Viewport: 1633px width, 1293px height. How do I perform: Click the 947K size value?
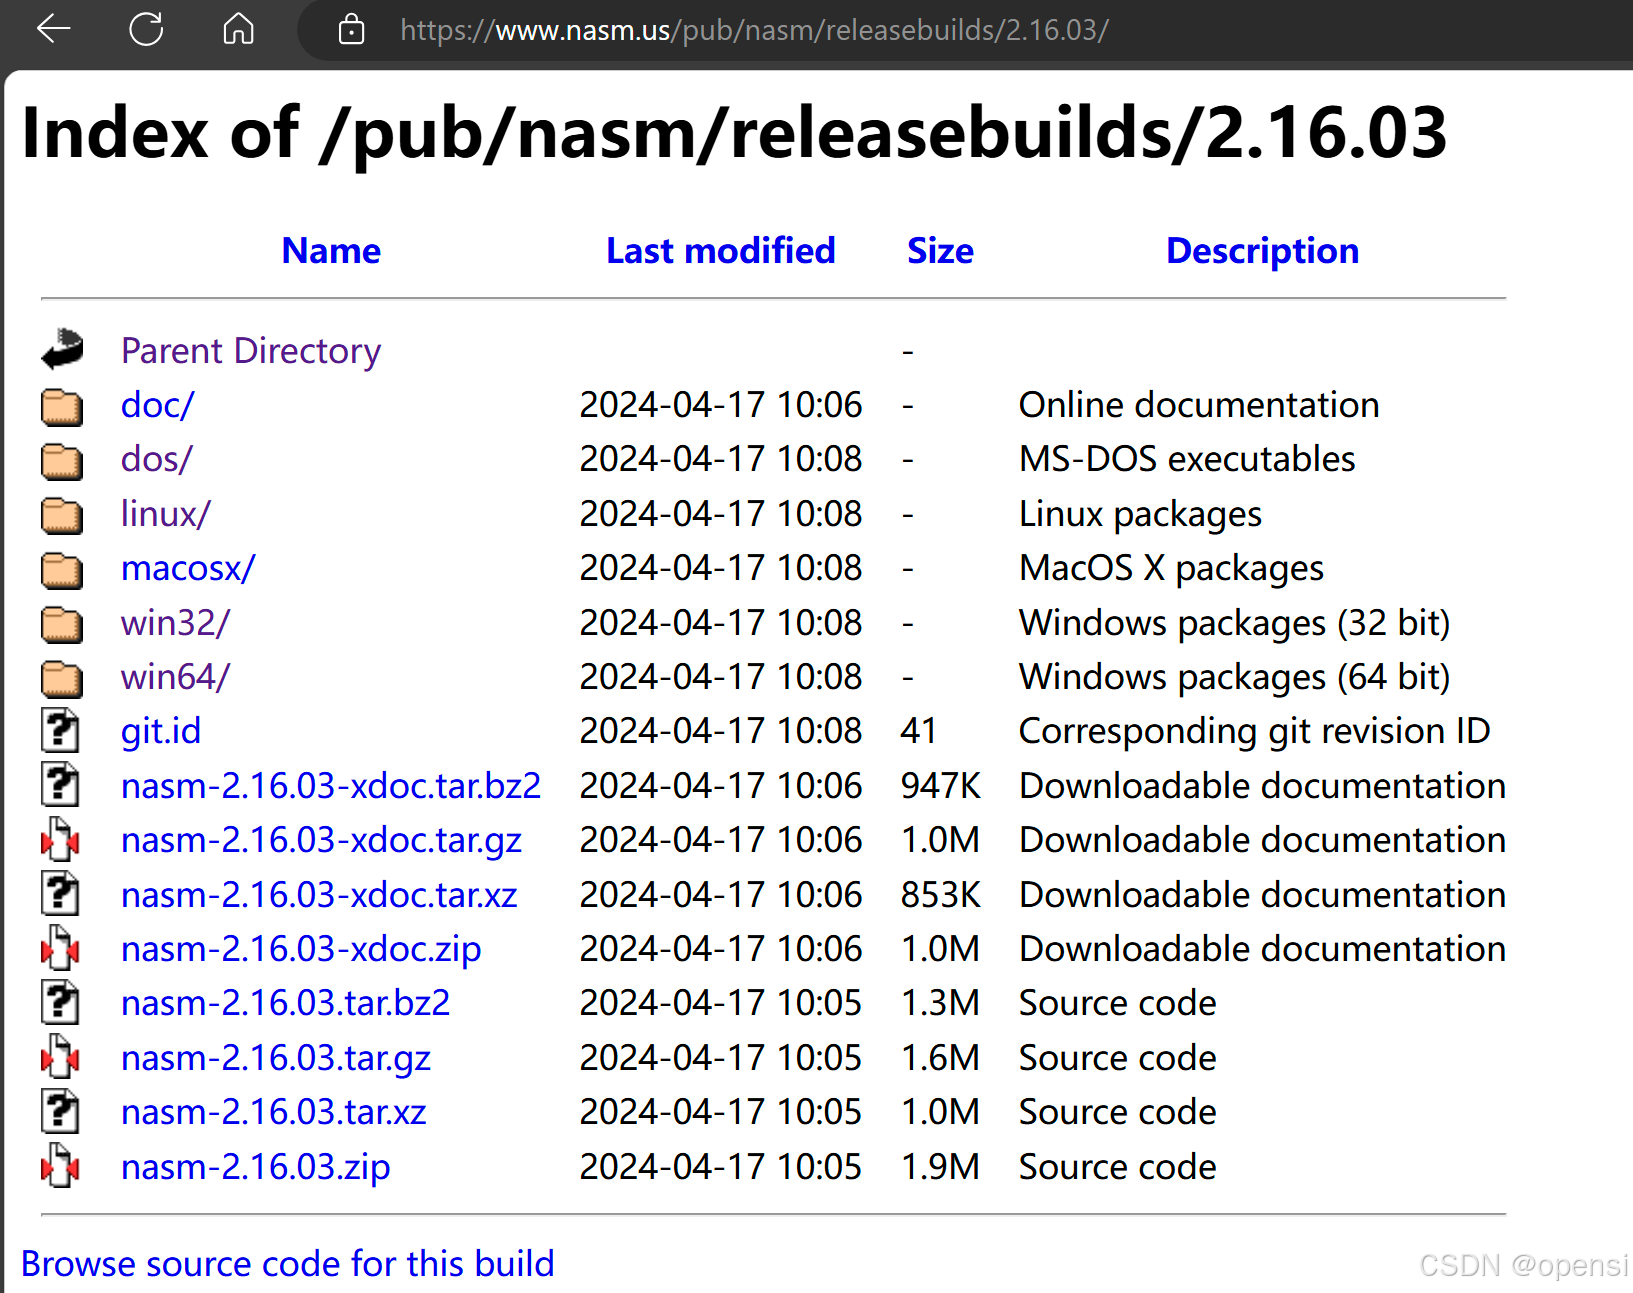(x=940, y=786)
